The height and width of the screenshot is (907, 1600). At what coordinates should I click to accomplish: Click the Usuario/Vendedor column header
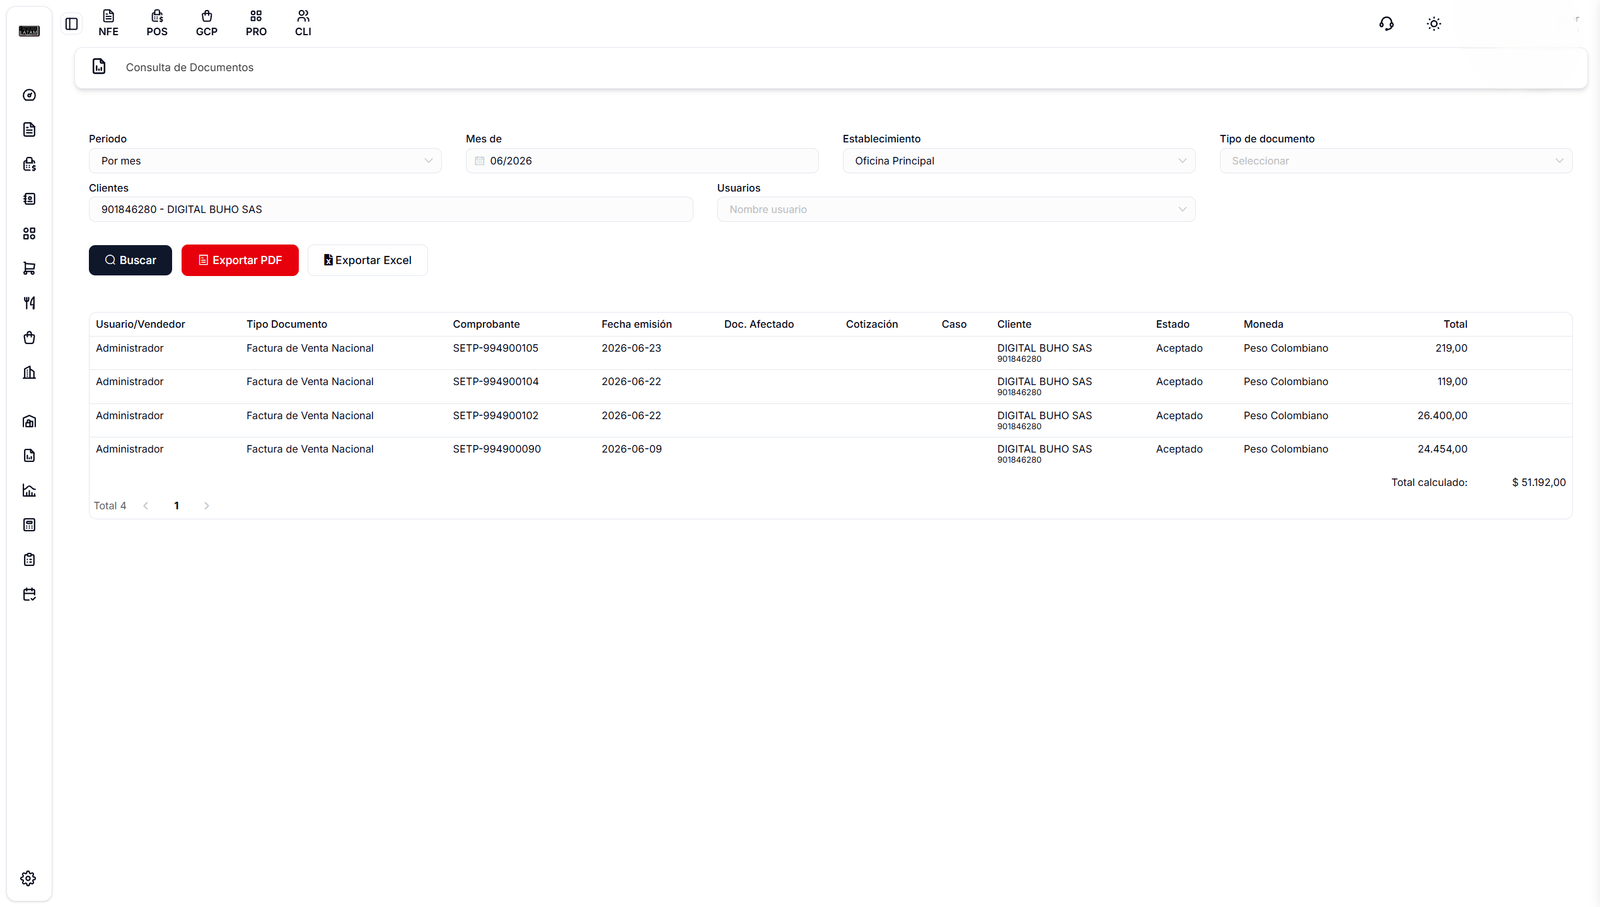tap(141, 324)
